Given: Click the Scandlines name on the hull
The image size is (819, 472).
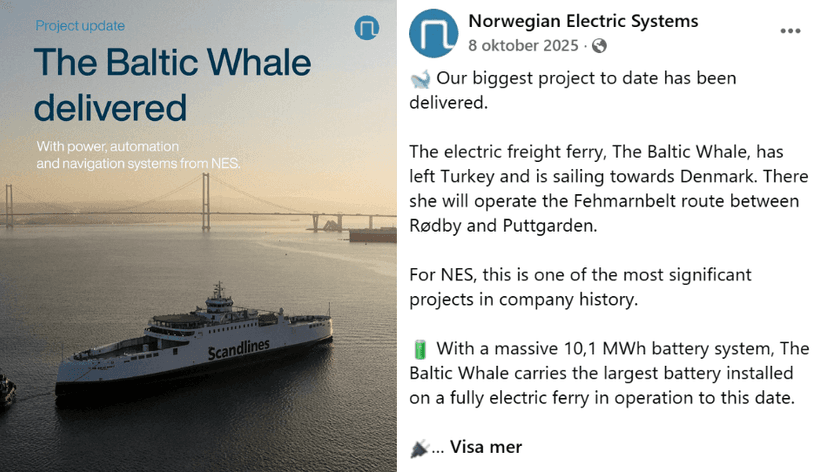Looking at the screenshot, I should tap(239, 347).
